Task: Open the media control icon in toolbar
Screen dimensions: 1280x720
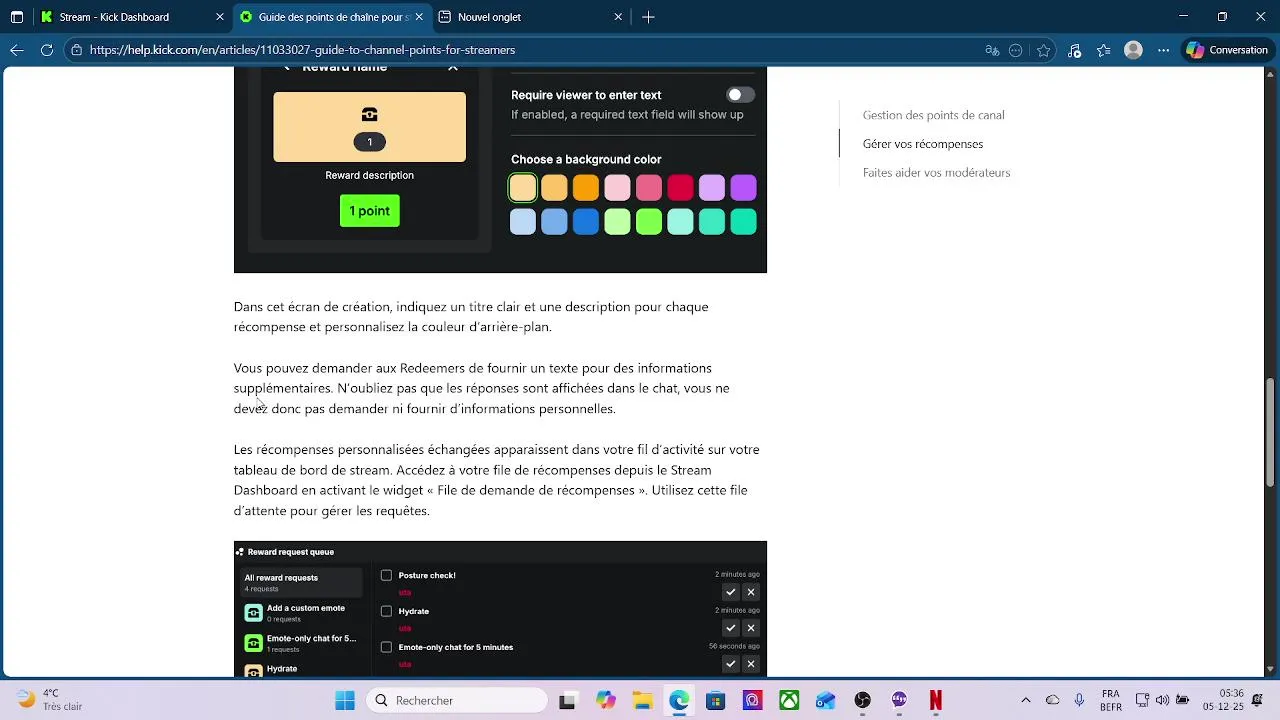Action: click(1075, 50)
